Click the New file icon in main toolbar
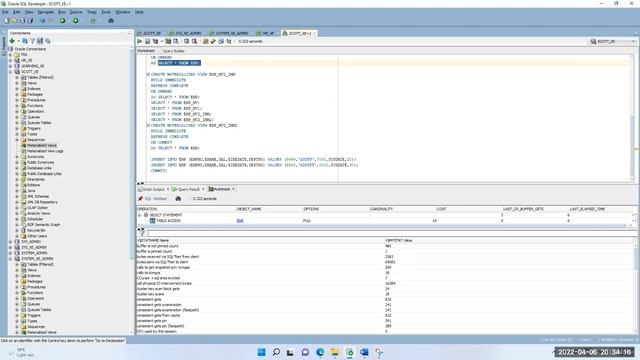Viewport: 640px width, 360px height. pos(7,20)
